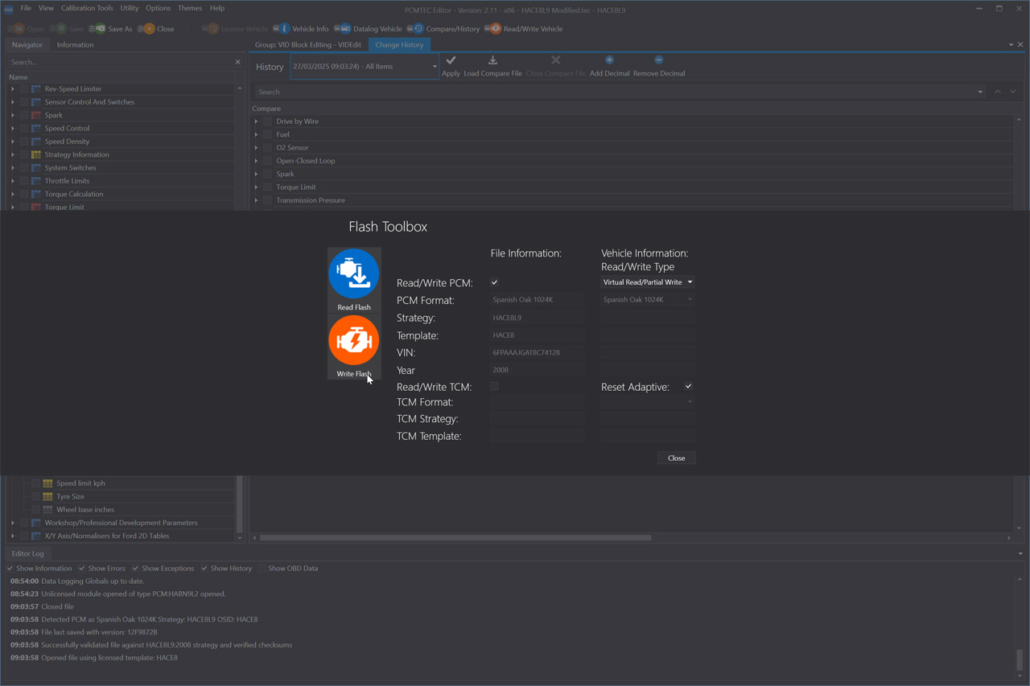The image size is (1030, 686).
Task: Toggle Show Errors checkbox
Action: click(81, 568)
